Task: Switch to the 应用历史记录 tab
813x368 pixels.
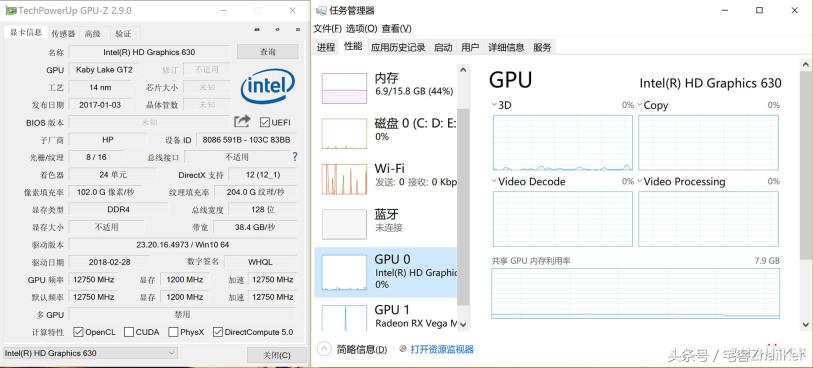Action: pos(398,47)
